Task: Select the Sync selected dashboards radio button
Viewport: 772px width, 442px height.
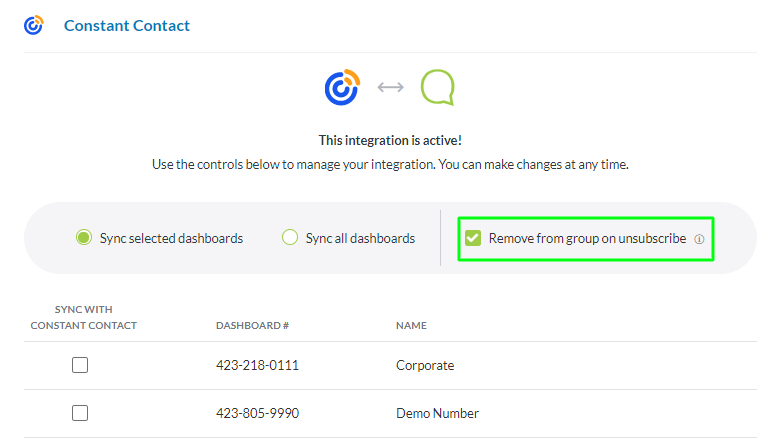Action: [x=84, y=238]
